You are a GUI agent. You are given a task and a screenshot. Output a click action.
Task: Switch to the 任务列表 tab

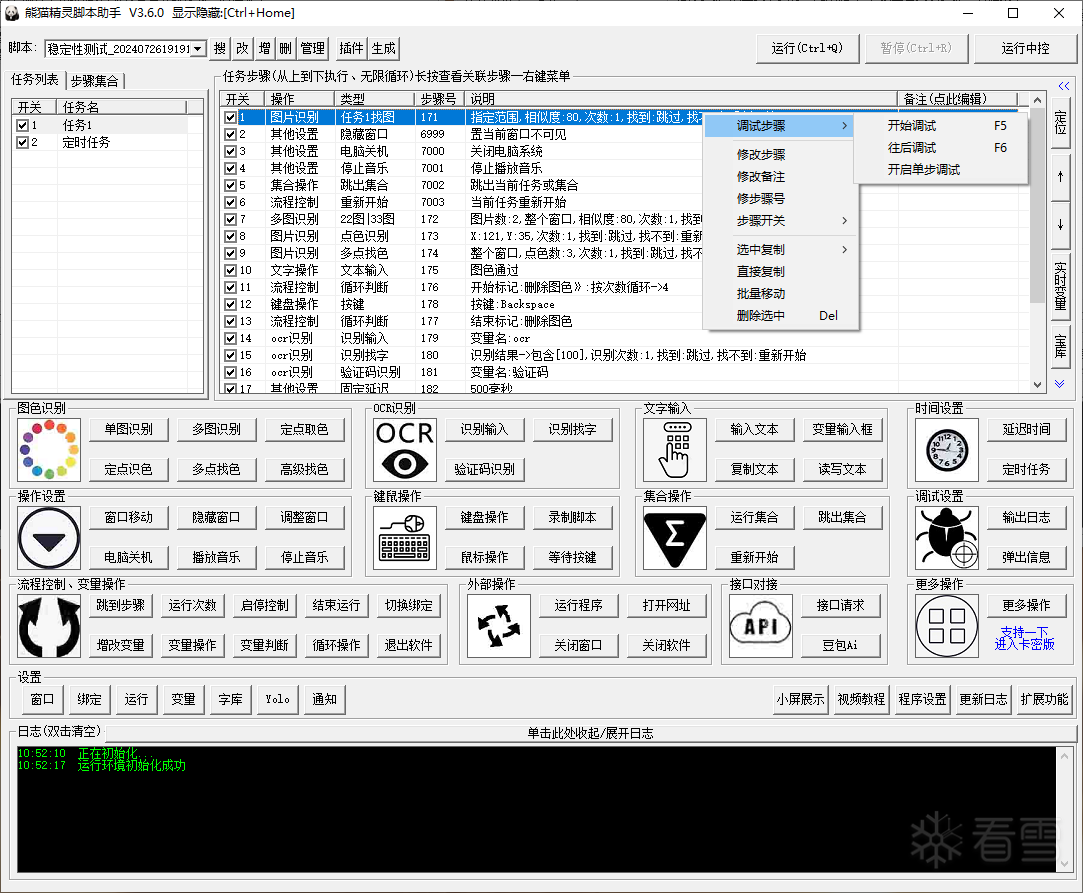[x=35, y=79]
